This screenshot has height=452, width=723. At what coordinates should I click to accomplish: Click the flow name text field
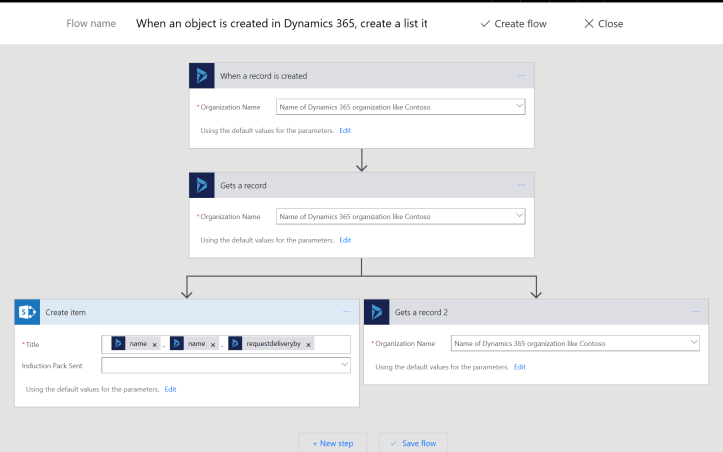tap(282, 24)
